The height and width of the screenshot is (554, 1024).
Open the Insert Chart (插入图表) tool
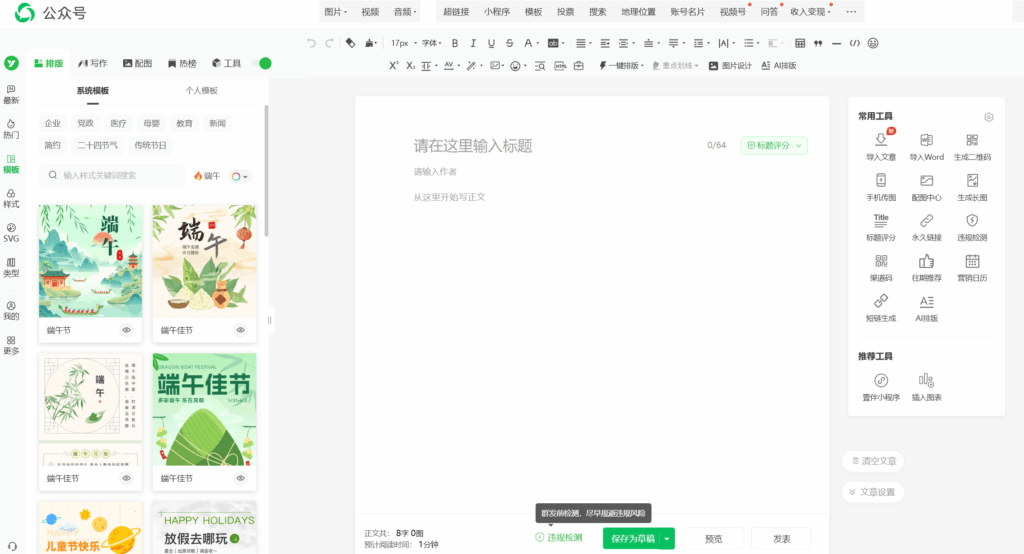[x=927, y=387]
